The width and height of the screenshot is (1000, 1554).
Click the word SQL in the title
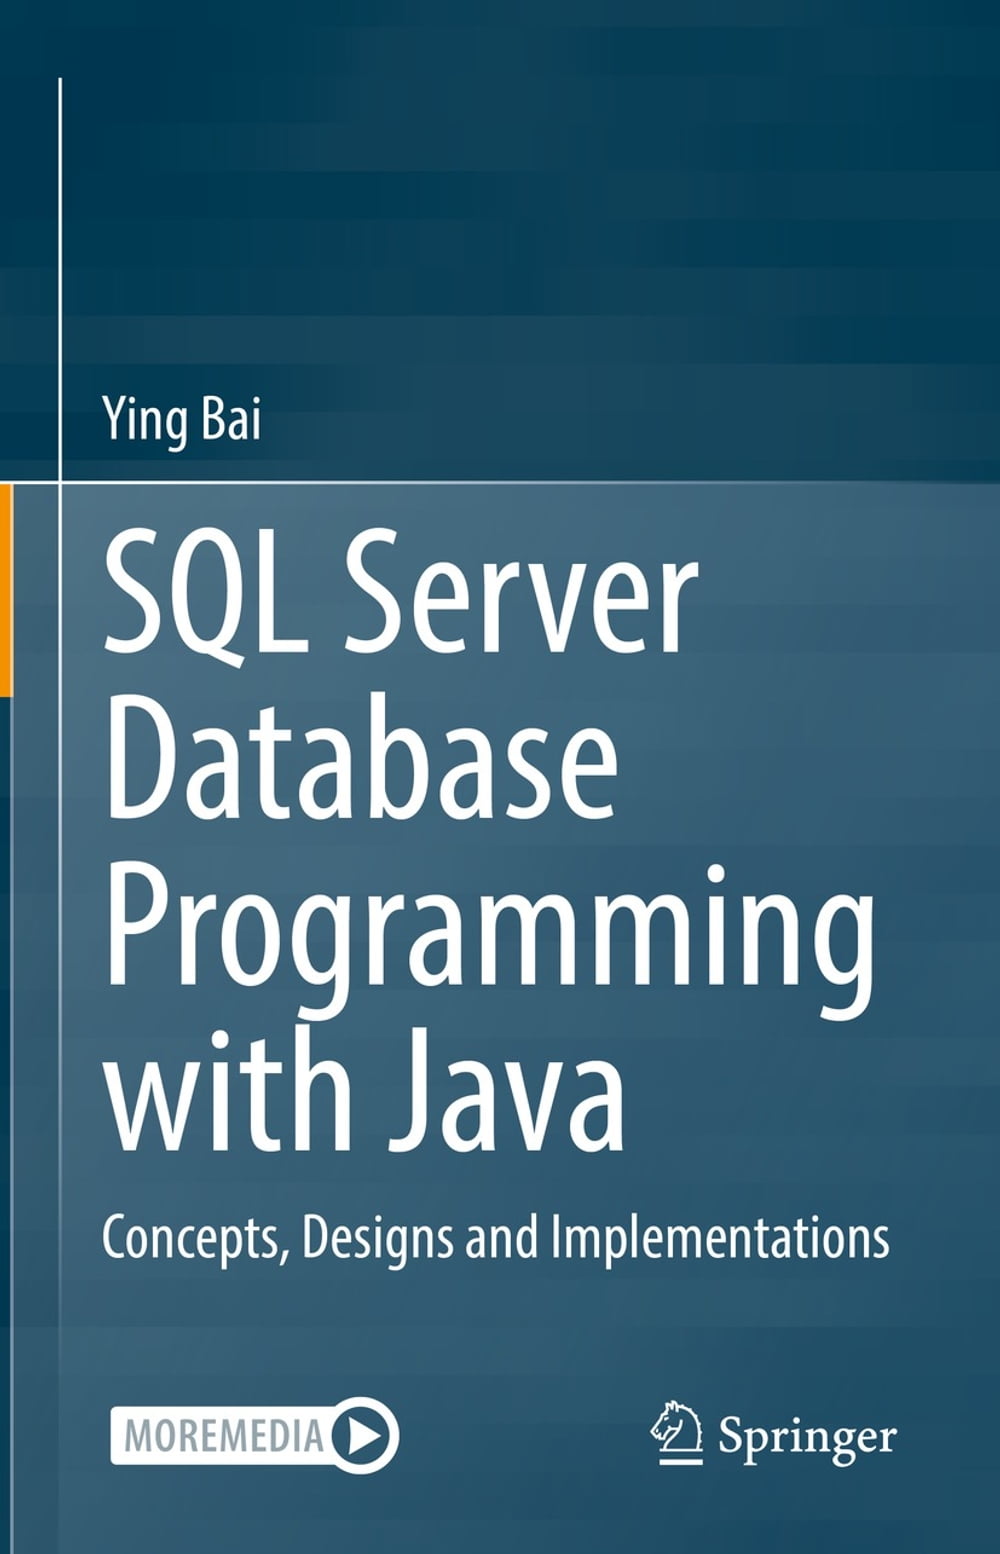coord(205,598)
